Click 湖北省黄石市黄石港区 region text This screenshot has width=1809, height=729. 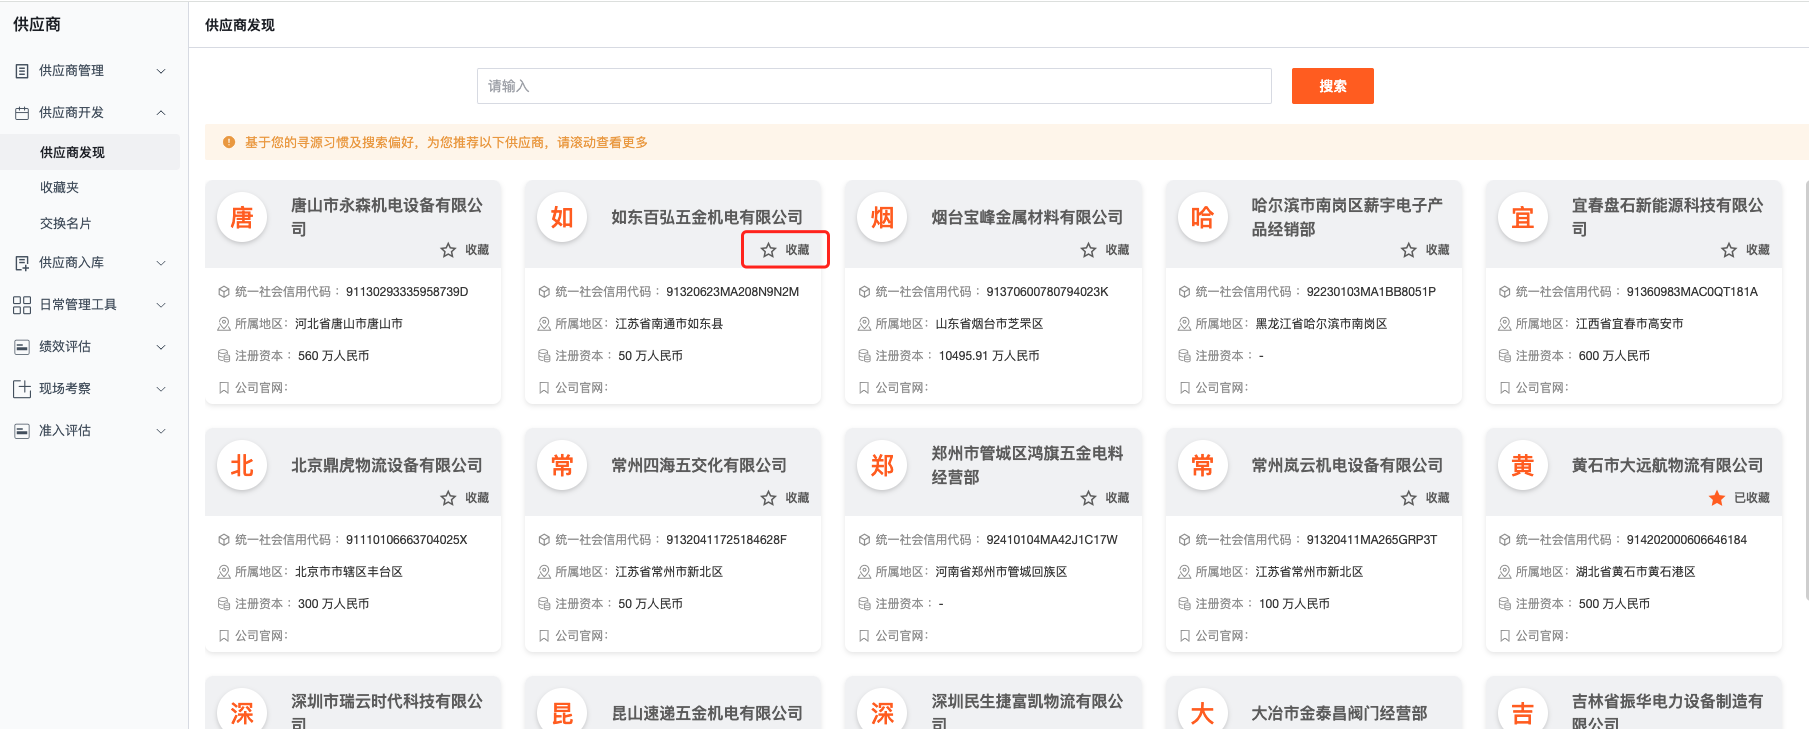[1635, 572]
